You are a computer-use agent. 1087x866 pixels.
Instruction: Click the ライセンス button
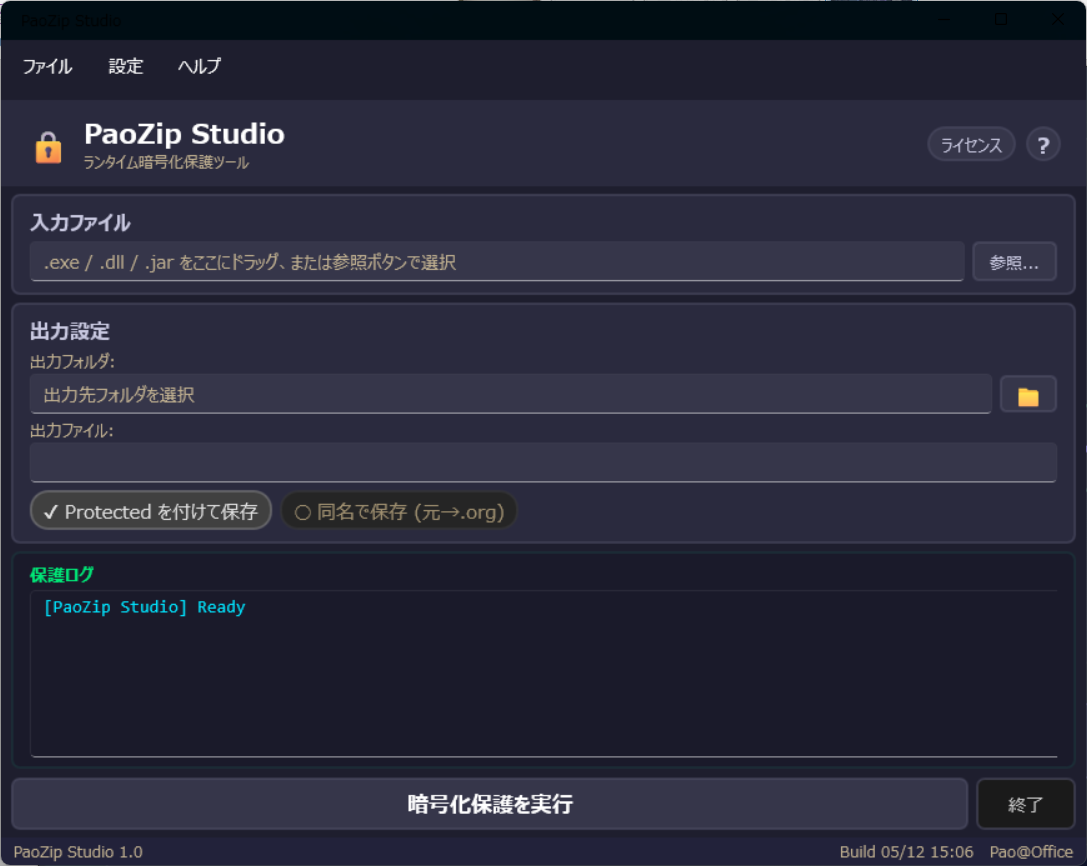click(x=971, y=145)
